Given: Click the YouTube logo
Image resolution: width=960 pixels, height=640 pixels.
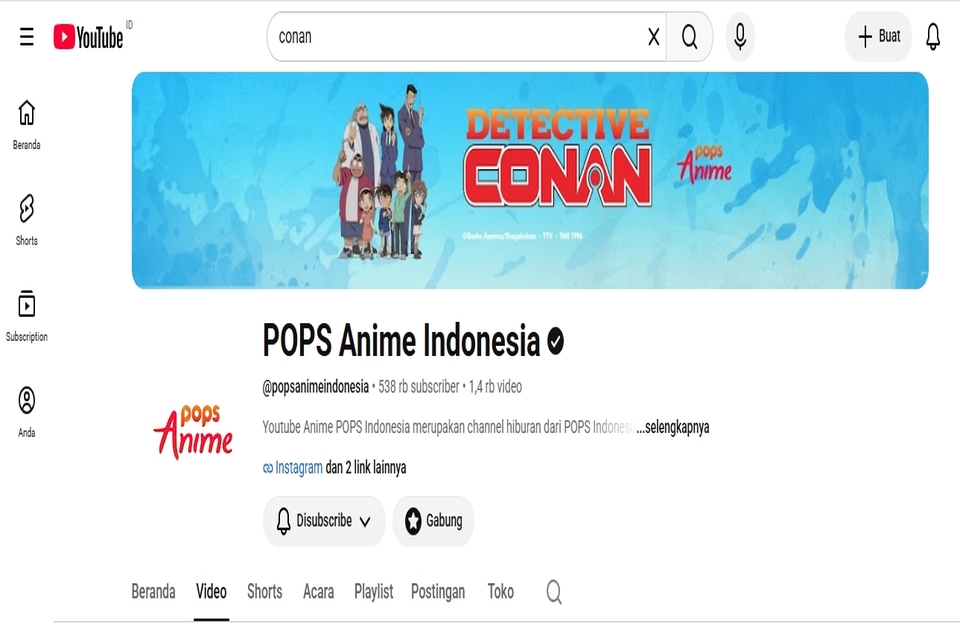Looking at the screenshot, I should pyautogui.click(x=89, y=37).
